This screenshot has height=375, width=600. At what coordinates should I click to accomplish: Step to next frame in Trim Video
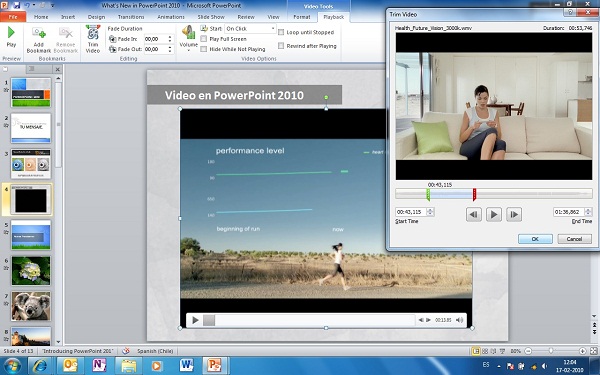coord(514,214)
